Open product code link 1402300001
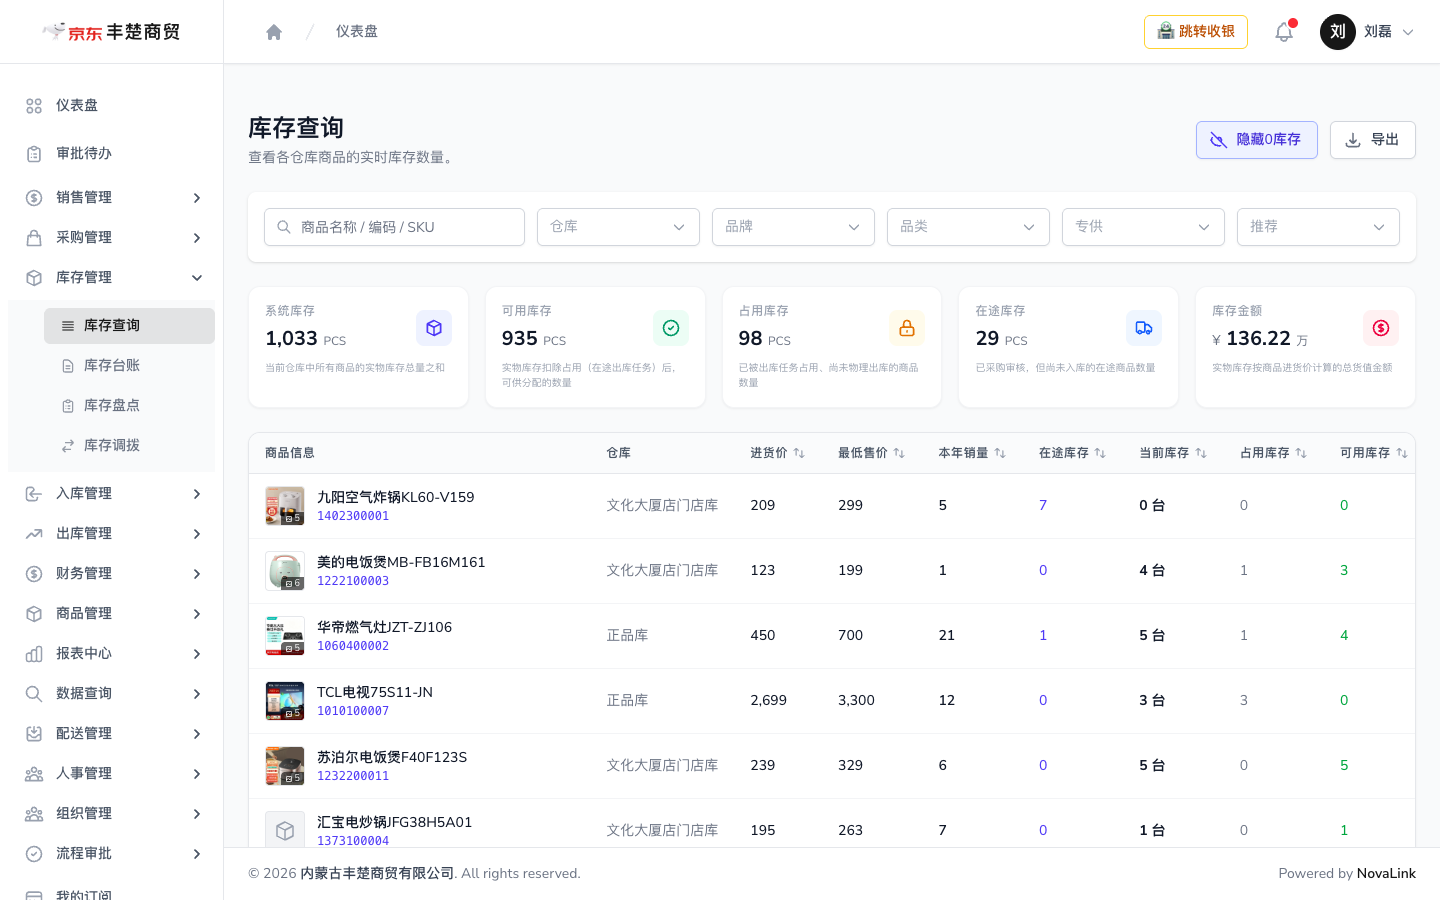Screen dimensions: 1440x900 pyautogui.click(x=353, y=516)
